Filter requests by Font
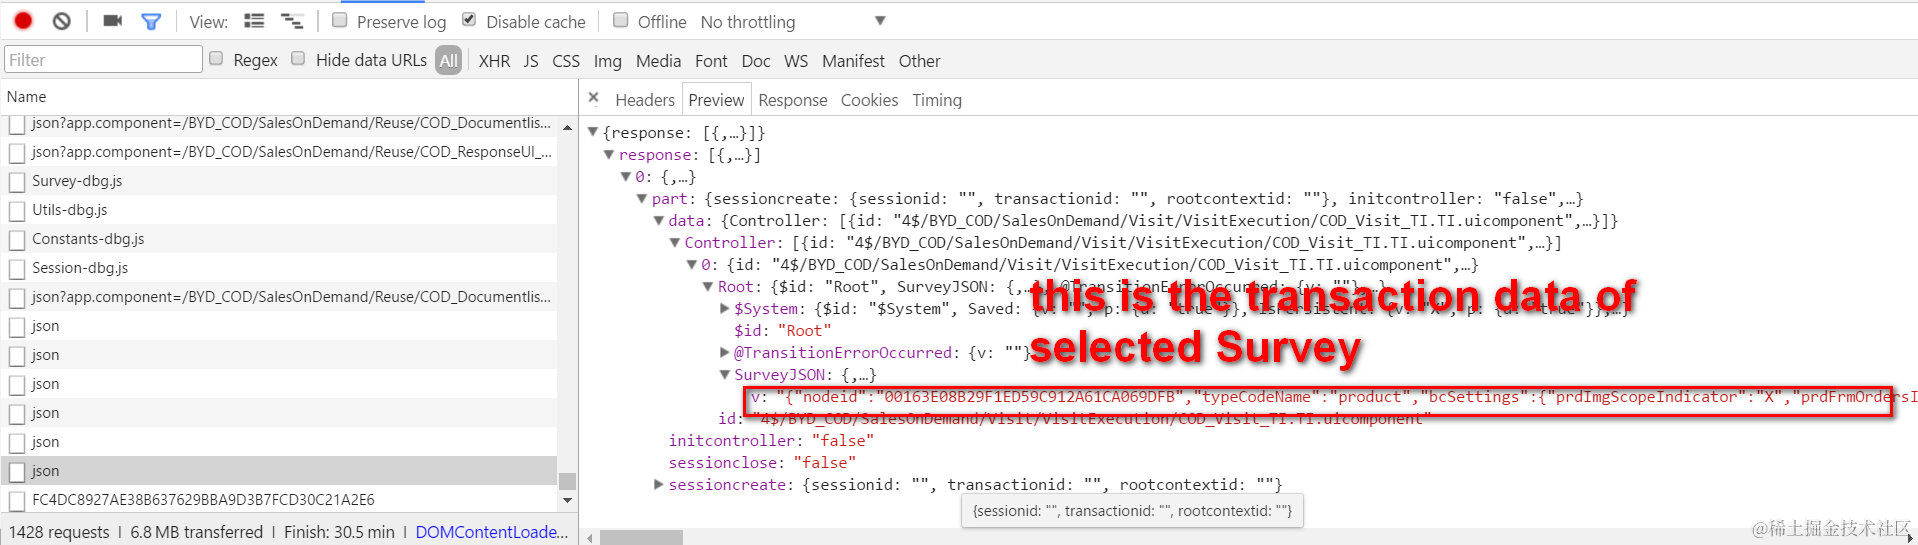Image resolution: width=1918 pixels, height=545 pixels. (x=711, y=61)
